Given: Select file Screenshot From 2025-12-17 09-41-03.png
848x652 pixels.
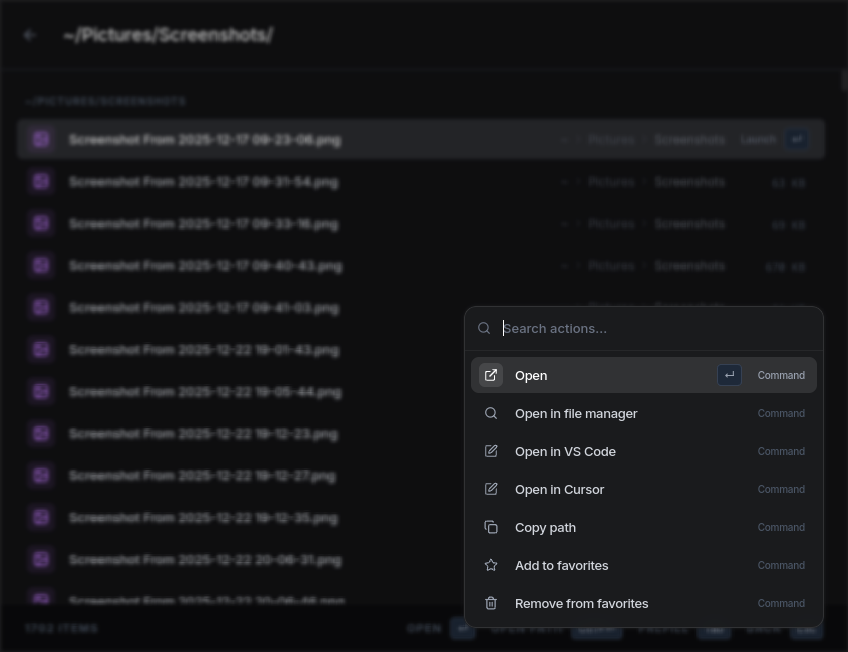Looking at the screenshot, I should tap(241, 308).
